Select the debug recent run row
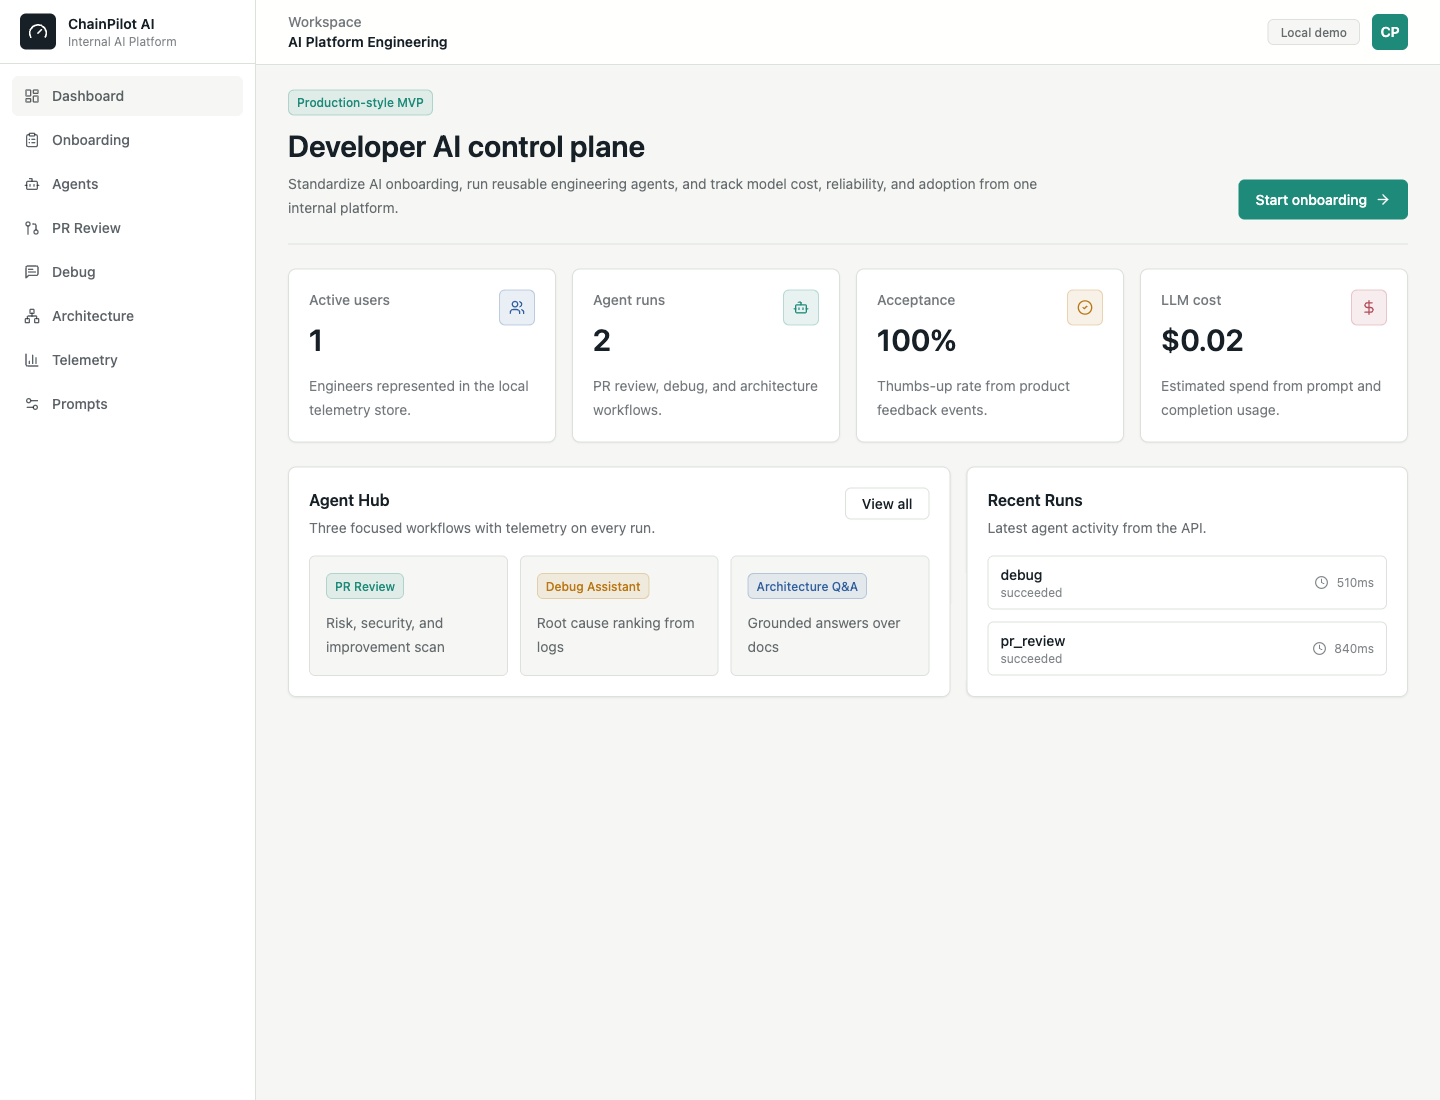The width and height of the screenshot is (1440, 1100). click(1187, 582)
